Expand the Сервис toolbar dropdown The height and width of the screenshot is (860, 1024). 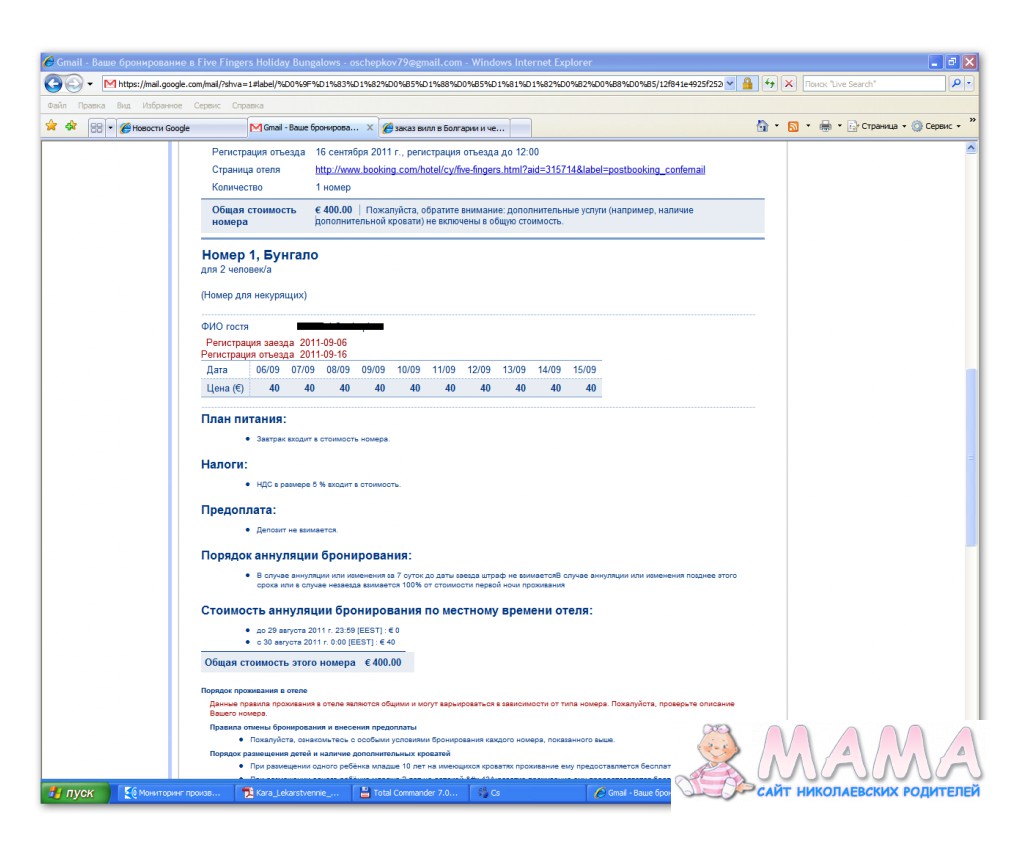pos(958,127)
